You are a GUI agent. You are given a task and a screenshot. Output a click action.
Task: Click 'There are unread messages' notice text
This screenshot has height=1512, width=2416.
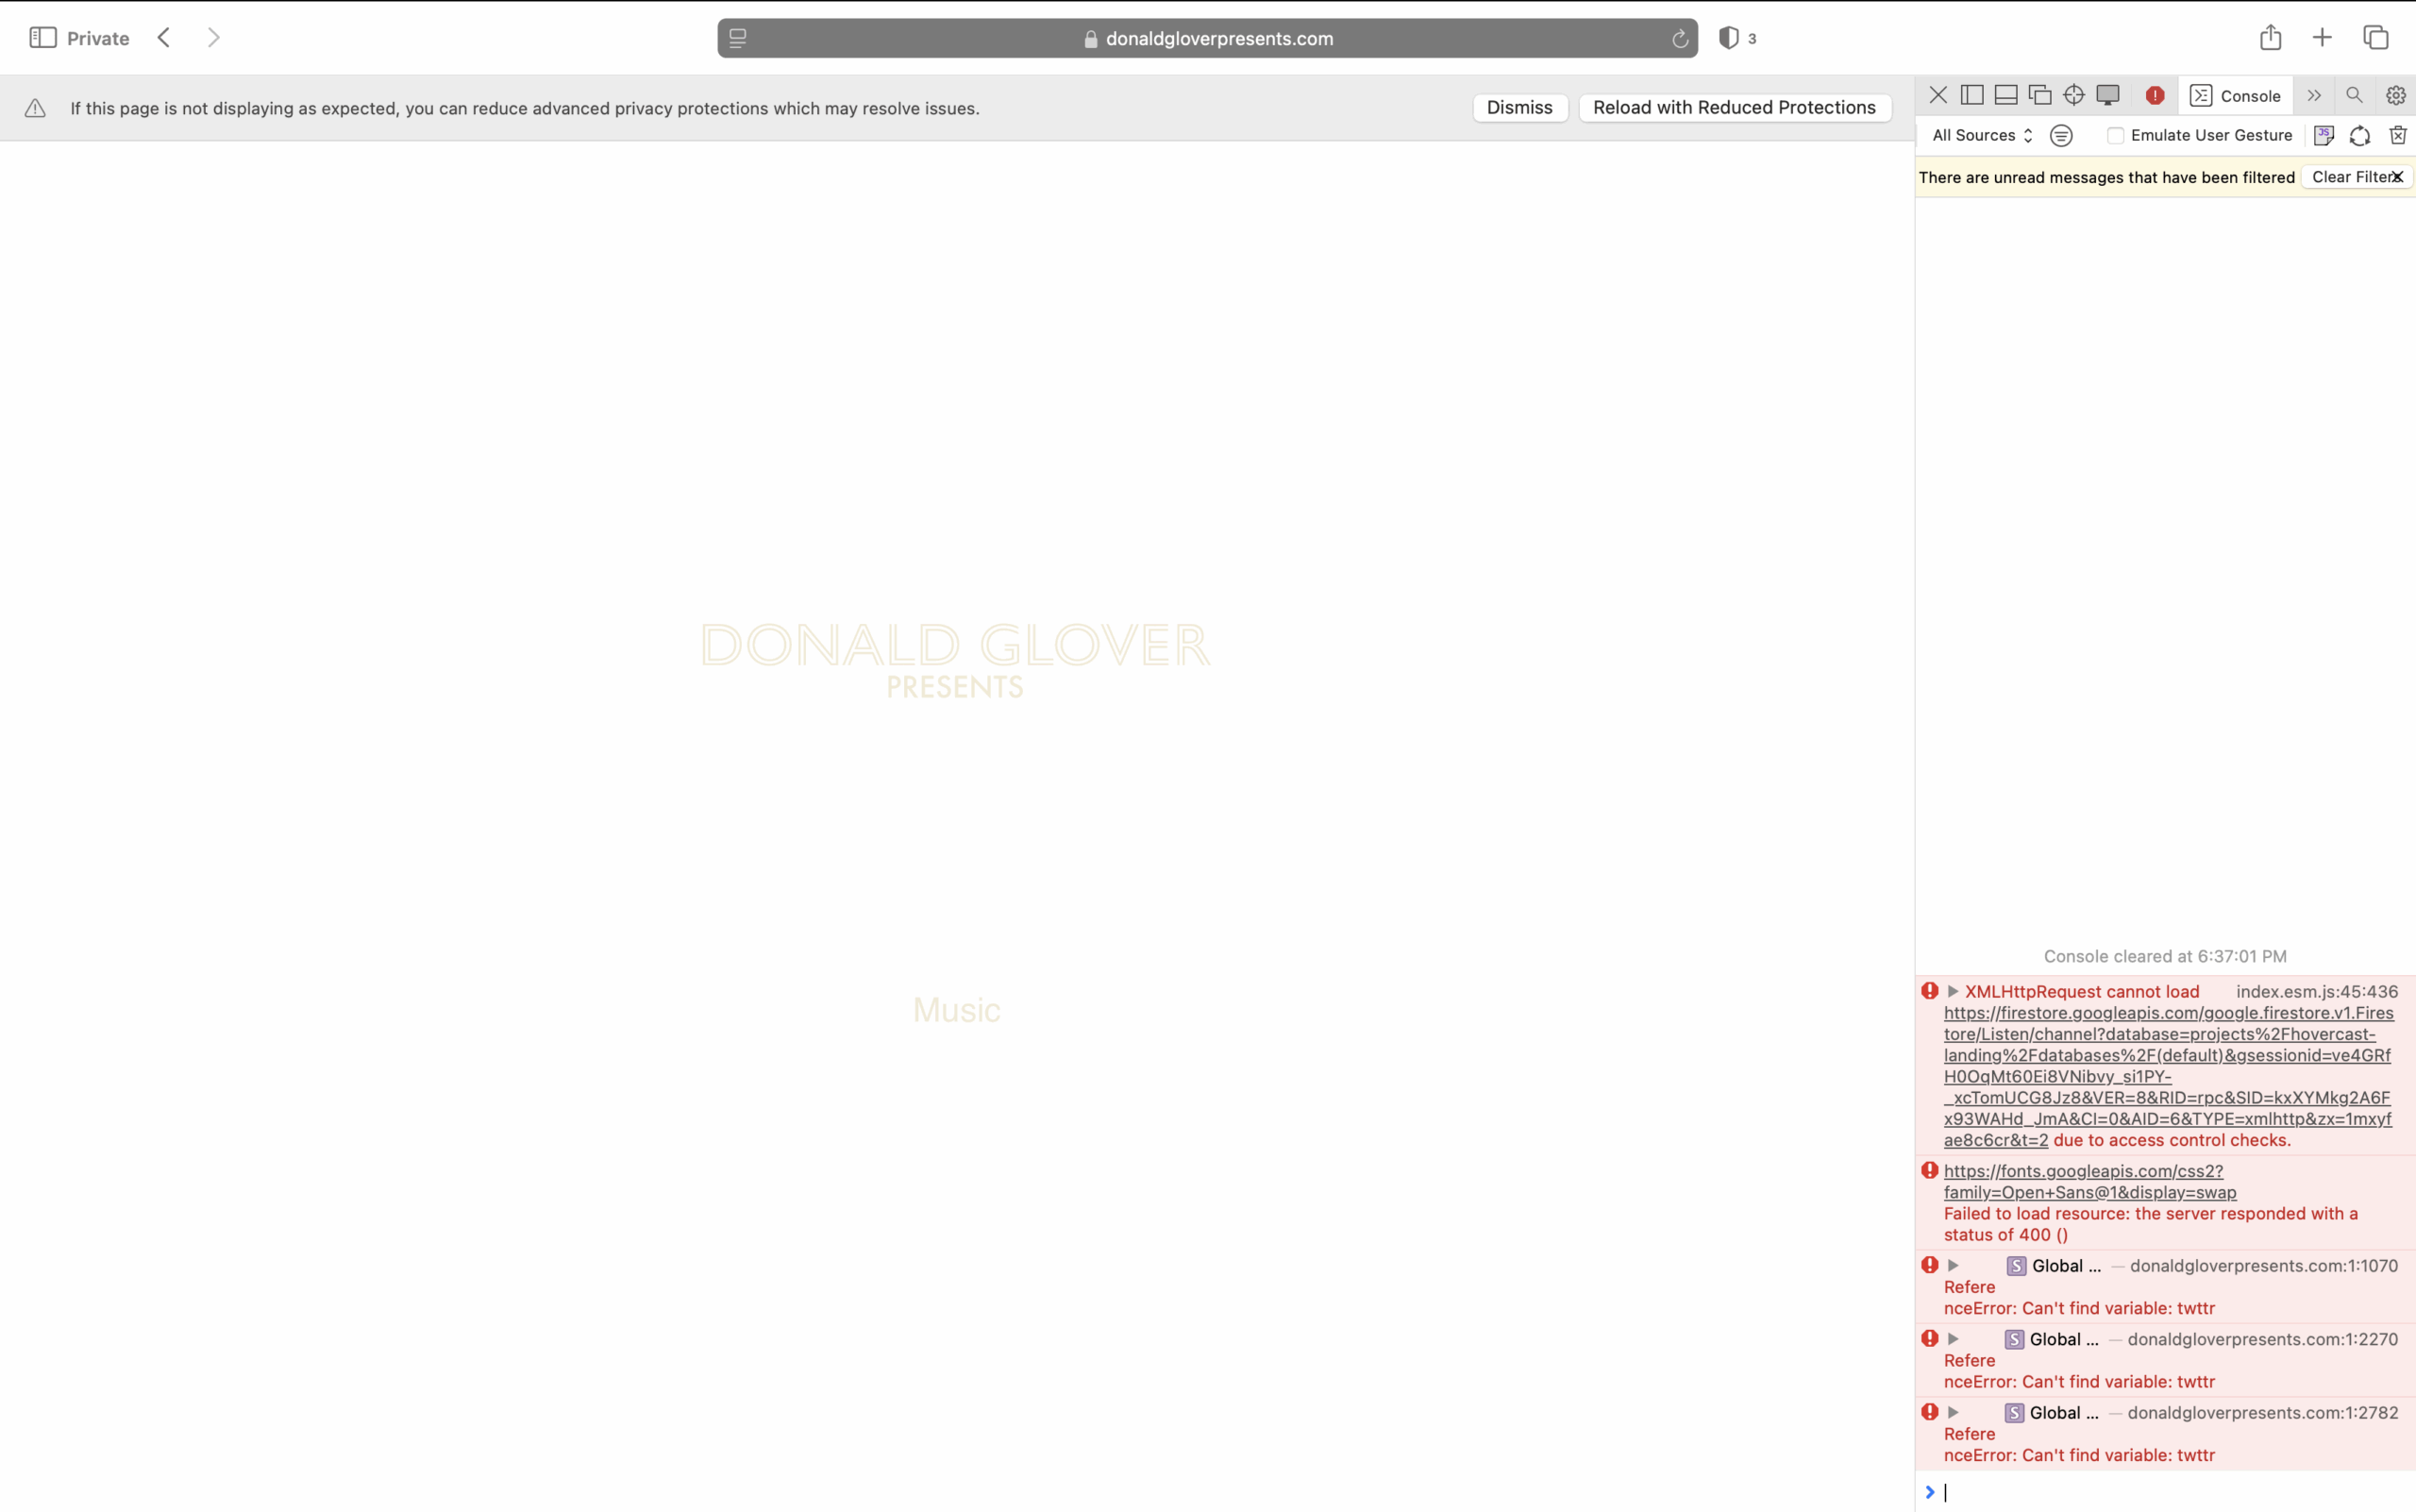click(2106, 177)
